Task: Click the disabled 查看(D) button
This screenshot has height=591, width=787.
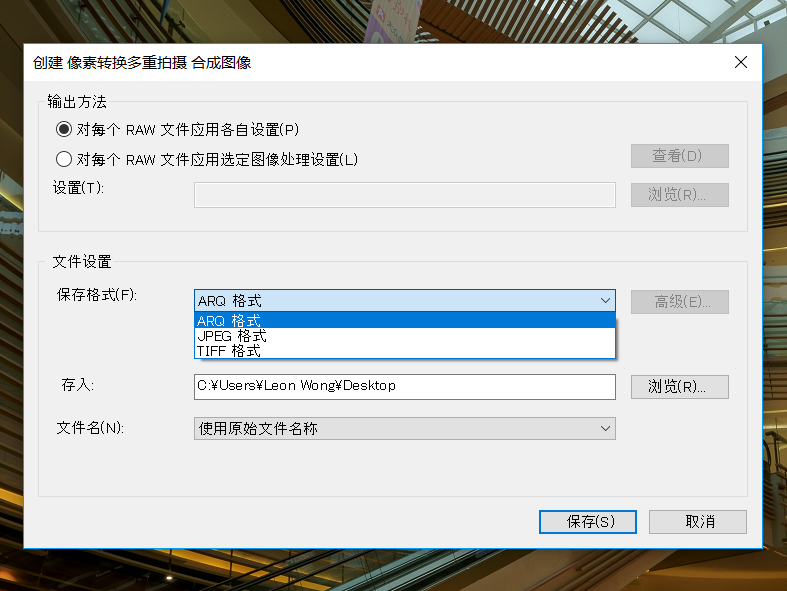Action: (680, 156)
